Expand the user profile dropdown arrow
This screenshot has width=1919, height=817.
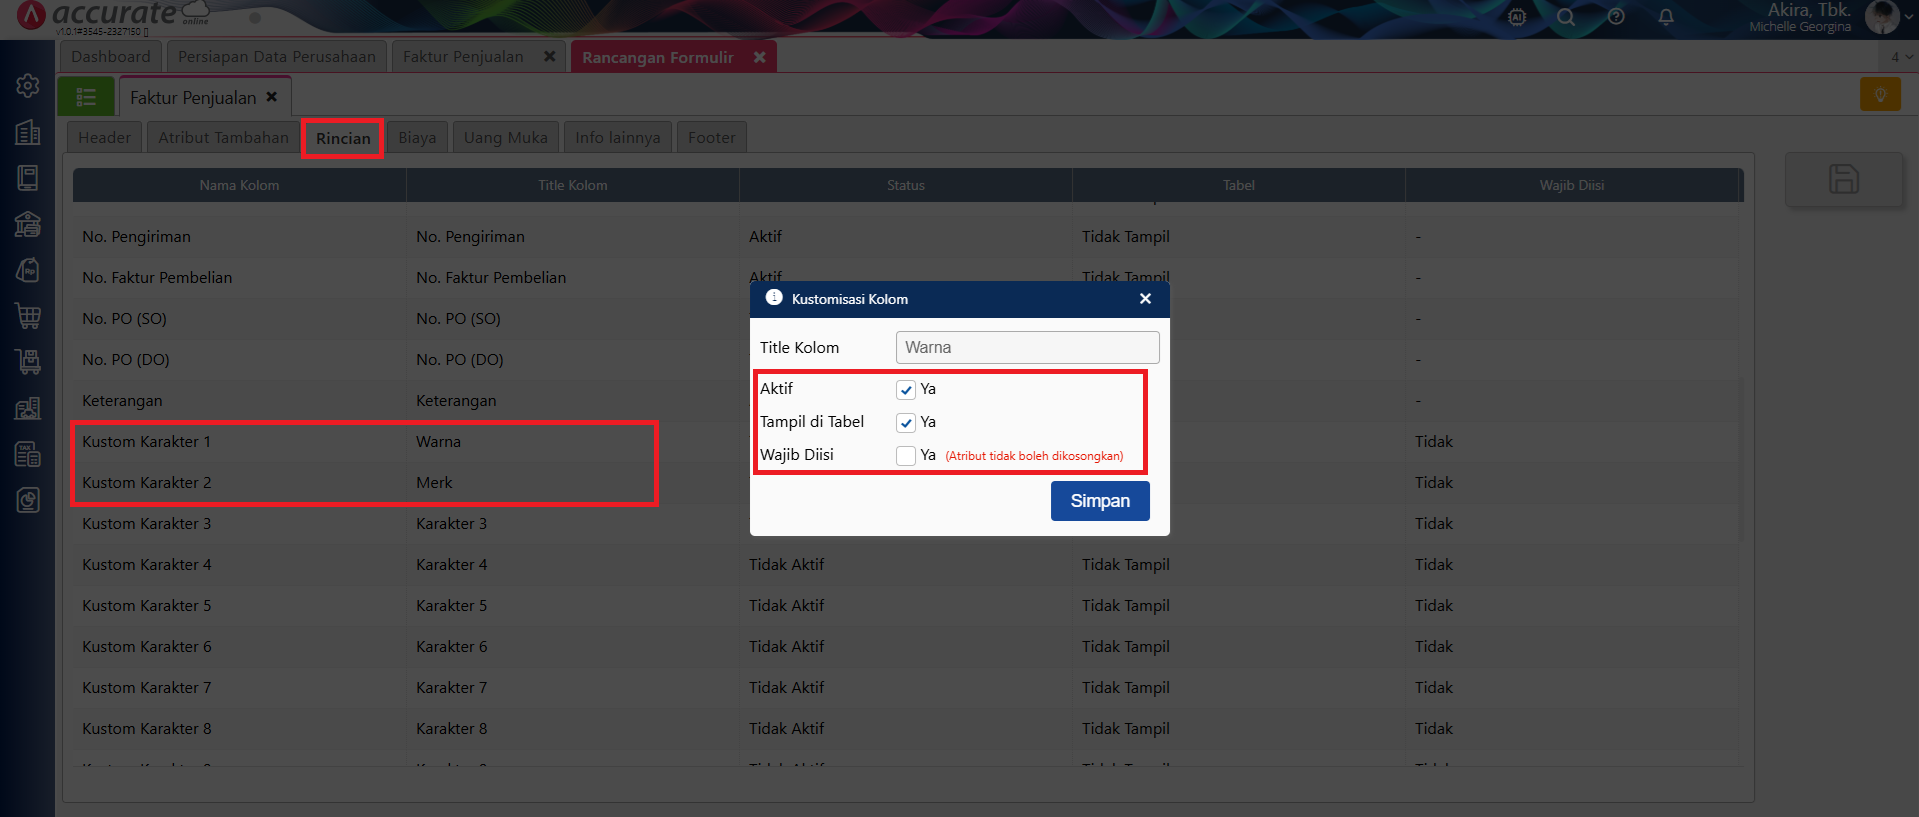point(1908,17)
